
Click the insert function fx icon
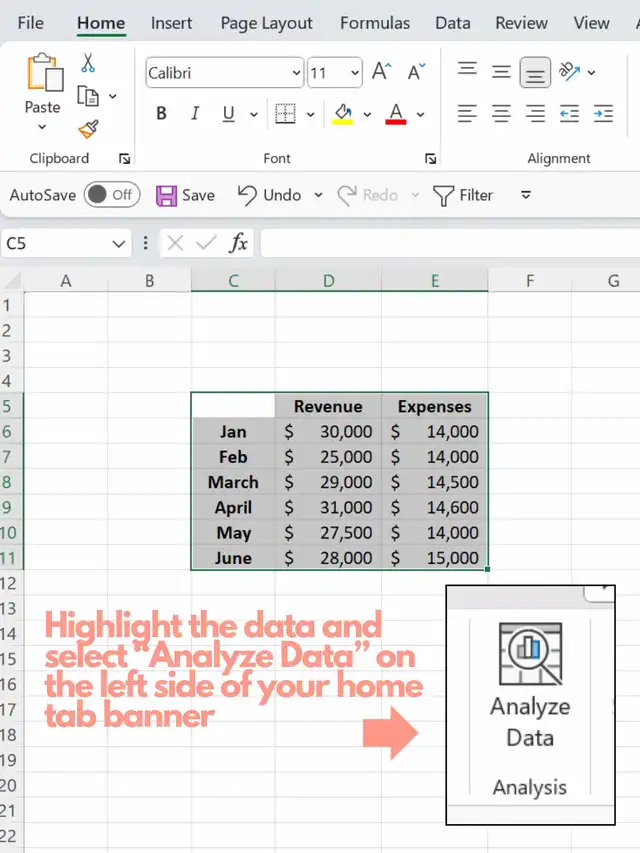[x=239, y=243]
